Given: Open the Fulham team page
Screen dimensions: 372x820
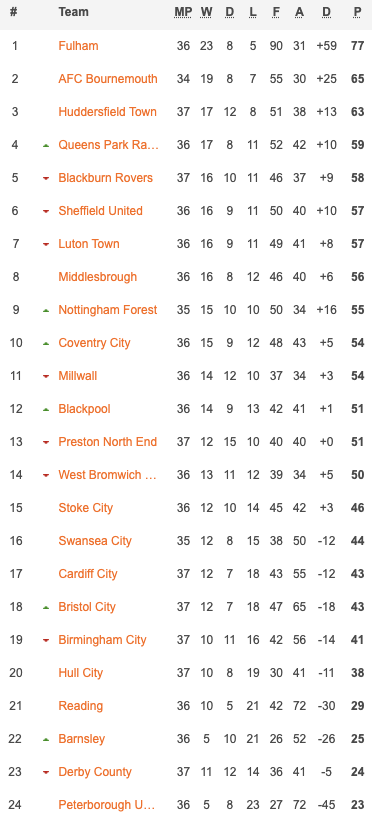Looking at the screenshot, I should 78,45.
